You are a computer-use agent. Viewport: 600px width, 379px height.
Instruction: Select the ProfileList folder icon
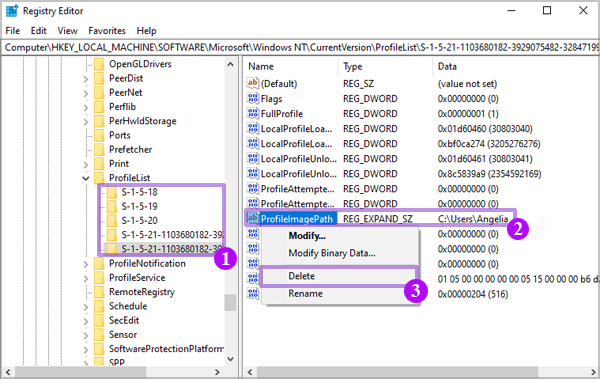click(x=99, y=178)
